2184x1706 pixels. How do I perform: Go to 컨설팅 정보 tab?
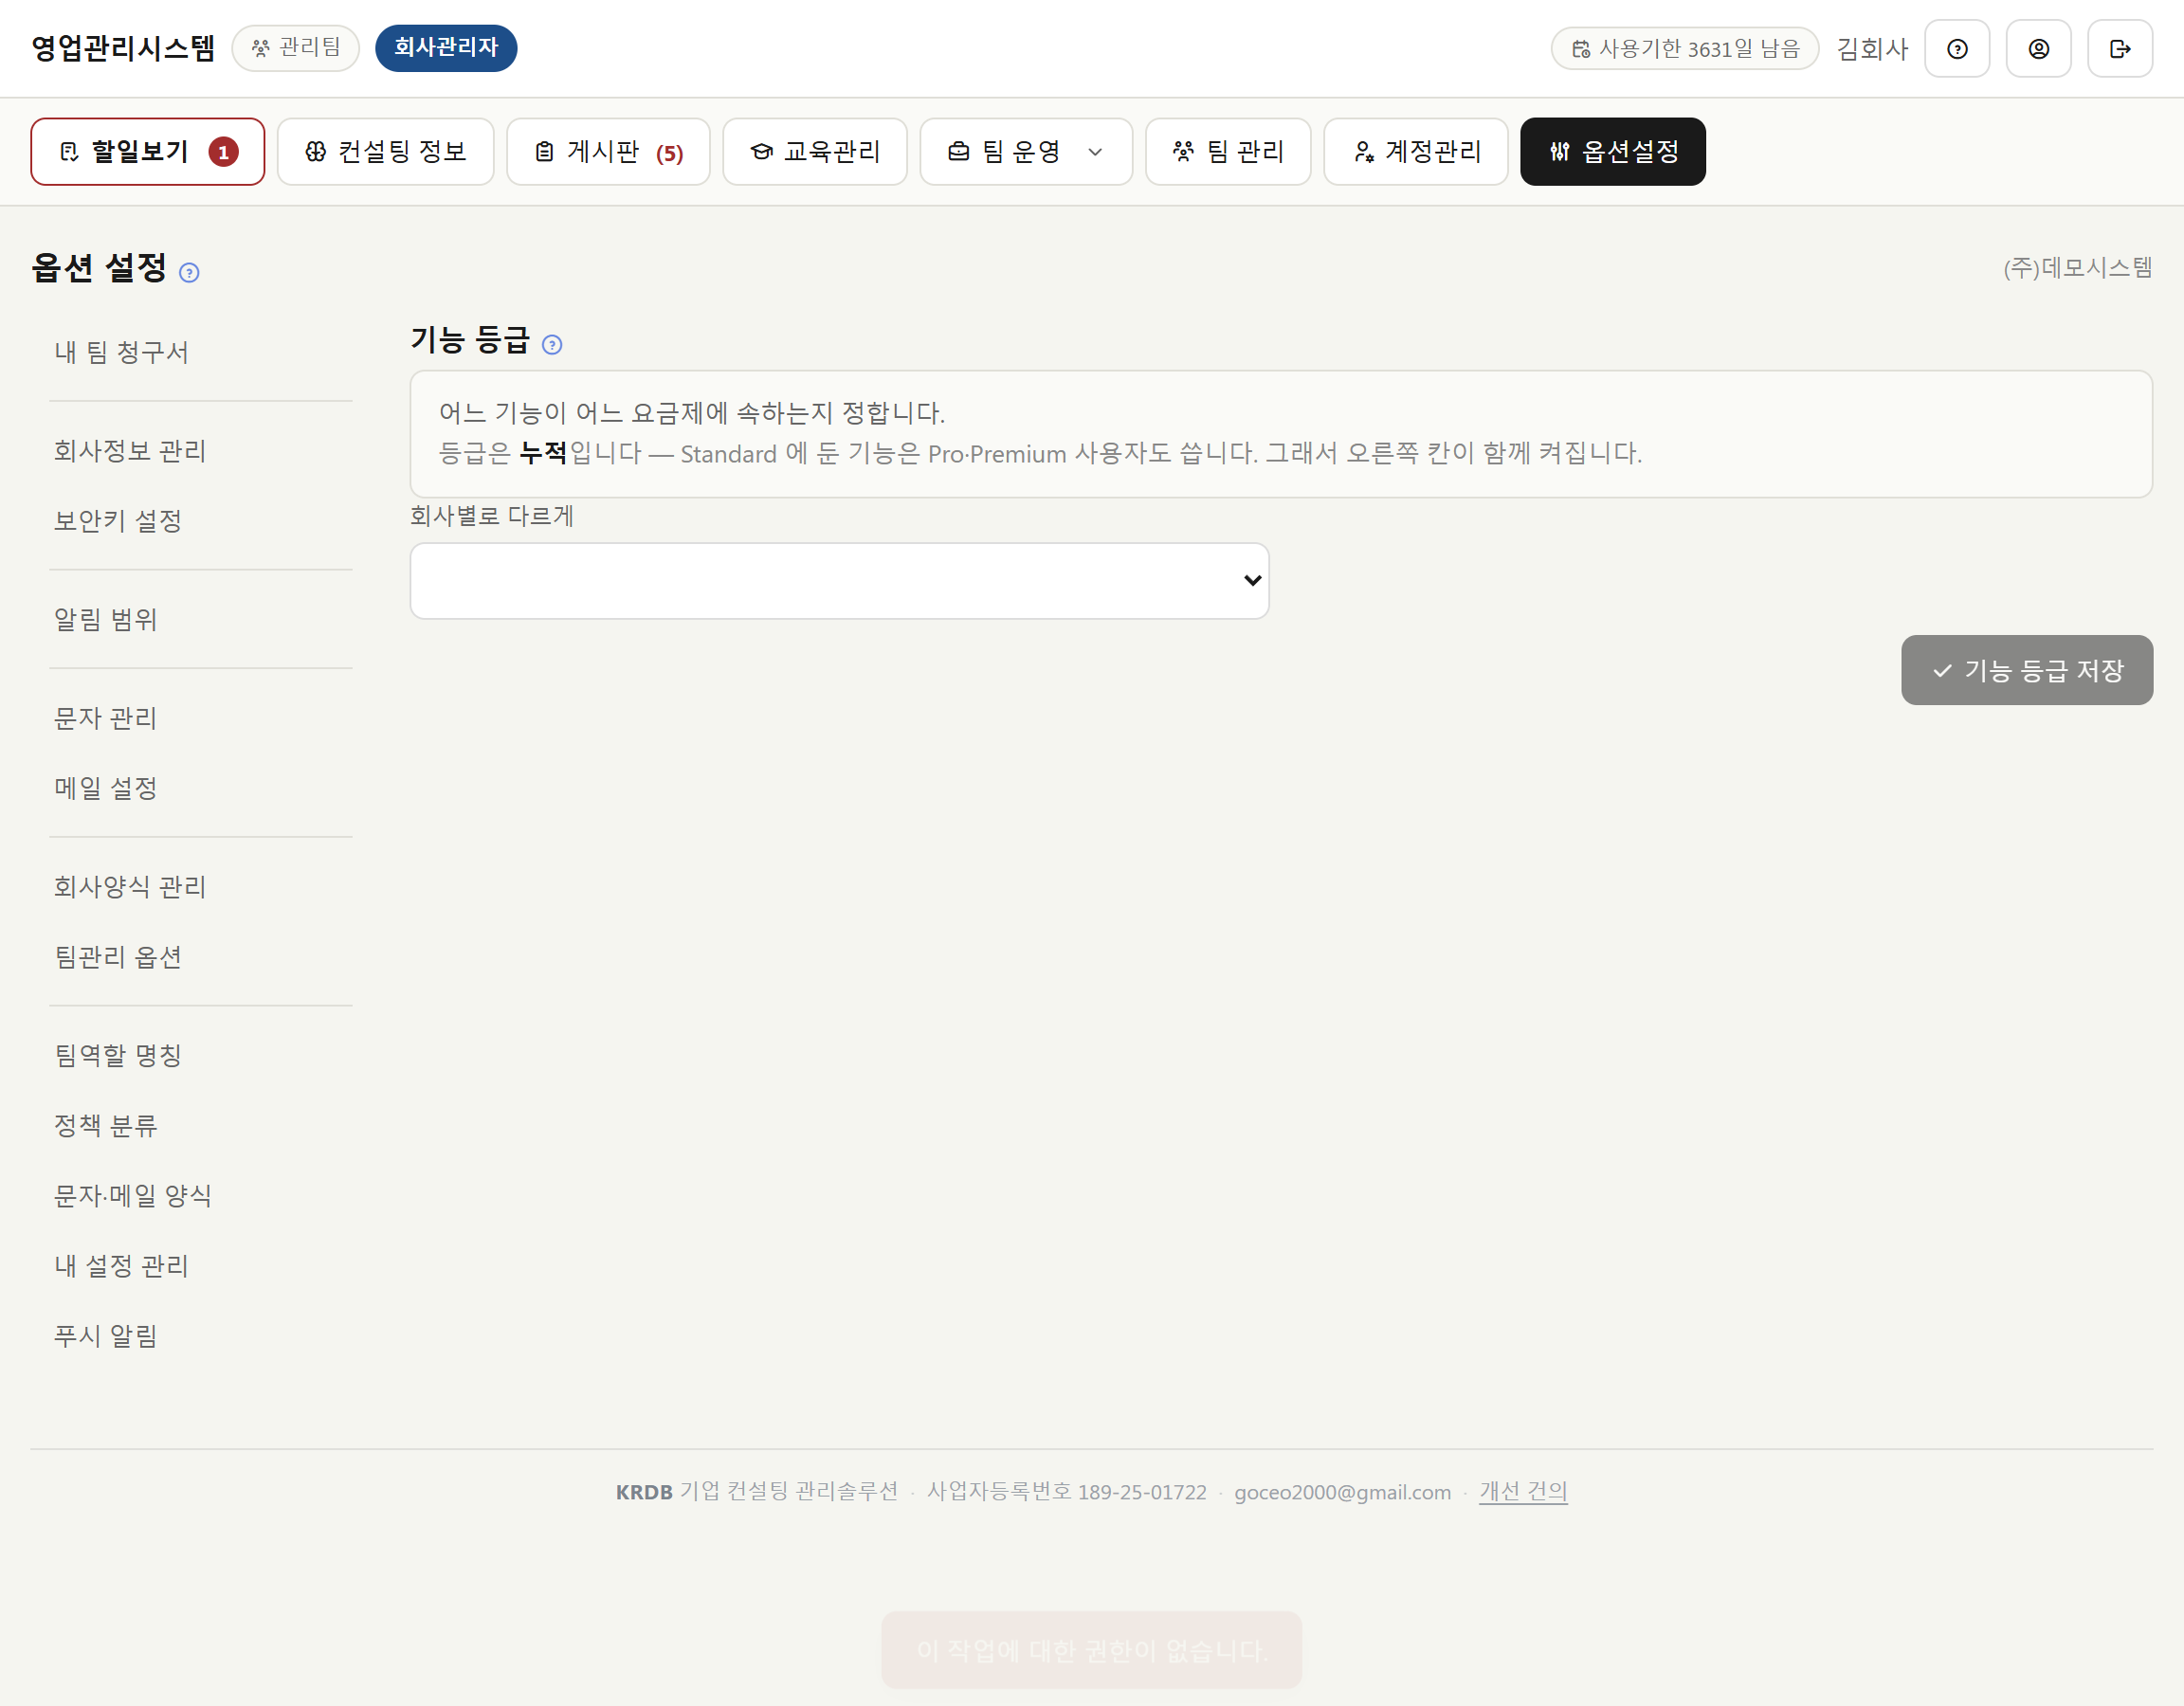click(x=385, y=151)
